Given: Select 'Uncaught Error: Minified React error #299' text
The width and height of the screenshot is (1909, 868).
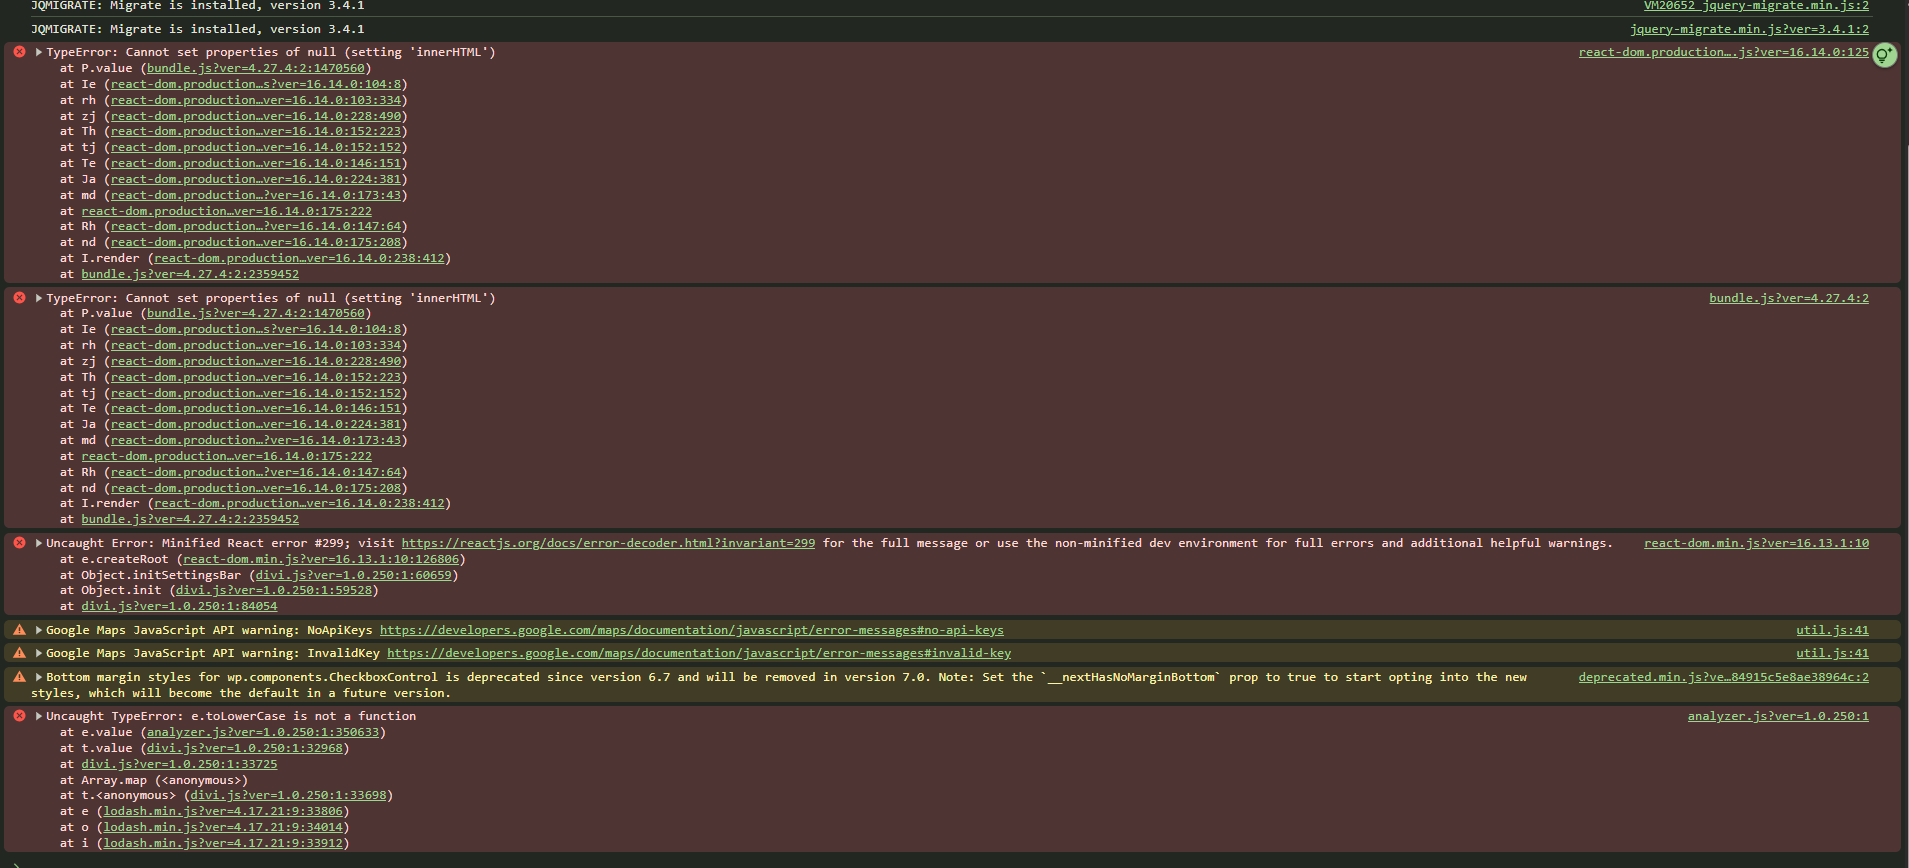Looking at the screenshot, I should [197, 543].
